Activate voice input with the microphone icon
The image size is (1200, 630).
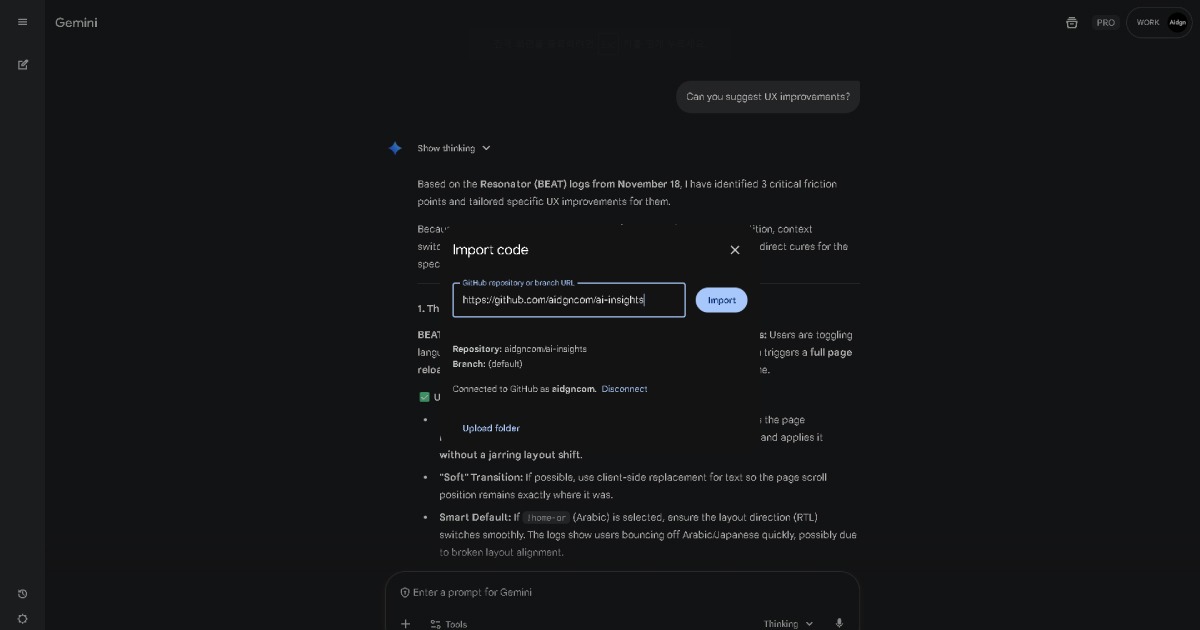coord(839,623)
